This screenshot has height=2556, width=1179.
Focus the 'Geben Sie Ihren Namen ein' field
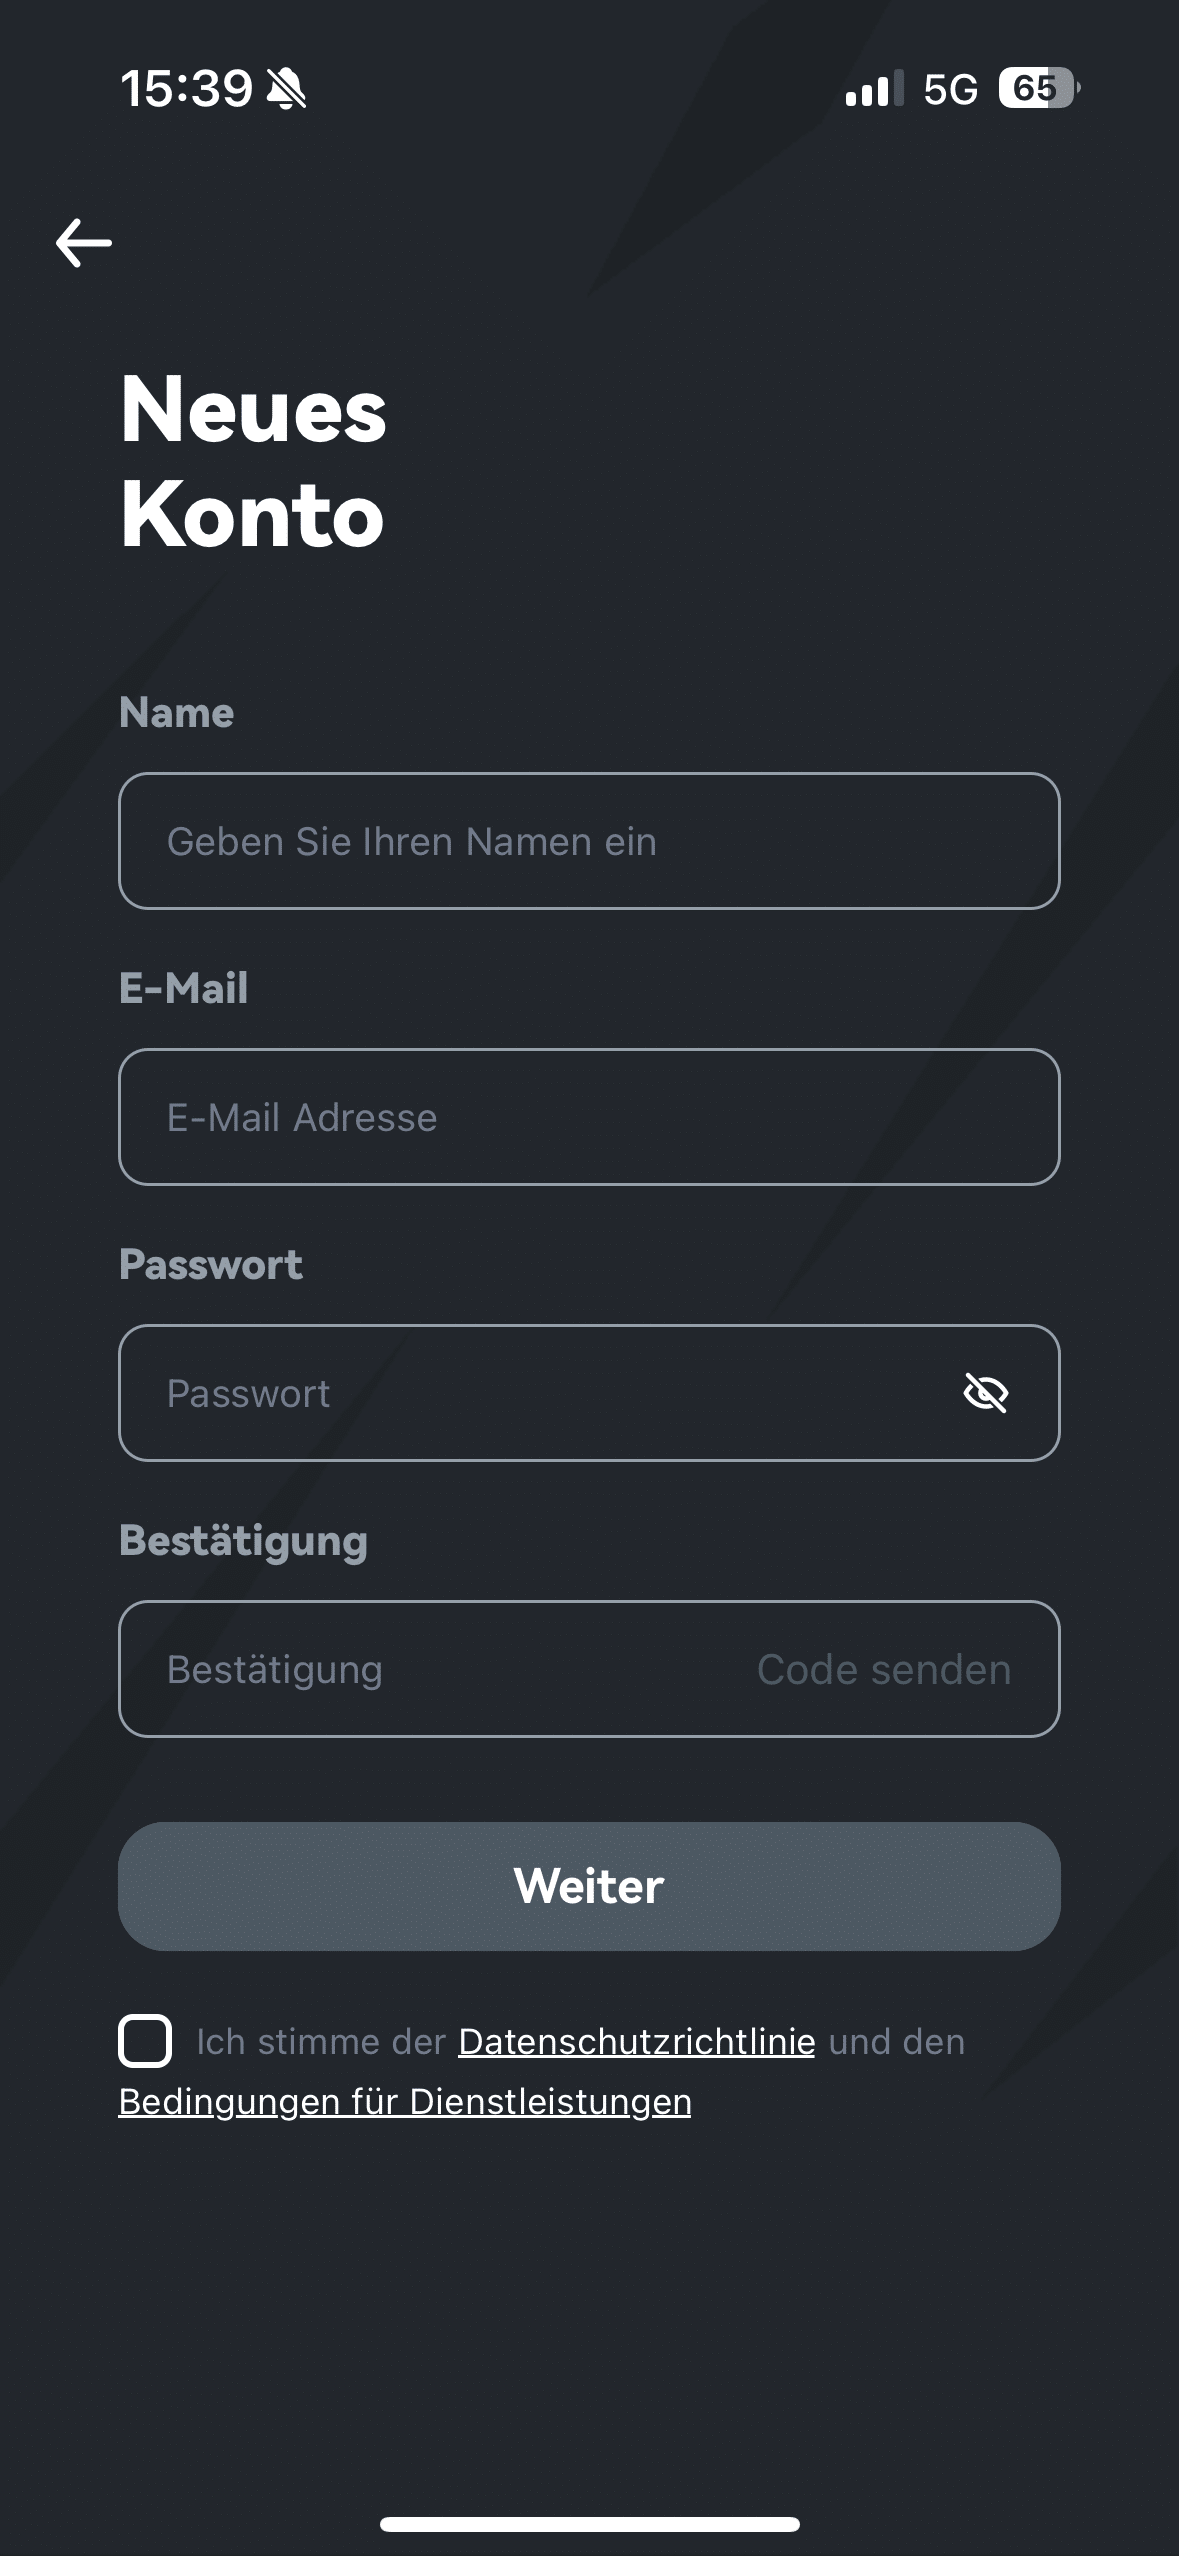pos(589,841)
